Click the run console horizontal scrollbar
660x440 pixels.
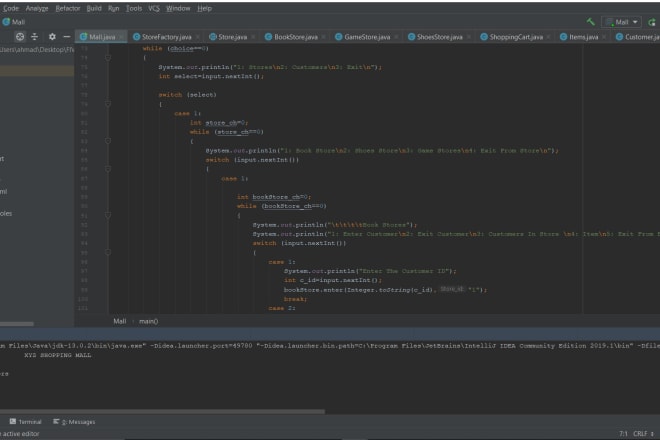(162, 411)
